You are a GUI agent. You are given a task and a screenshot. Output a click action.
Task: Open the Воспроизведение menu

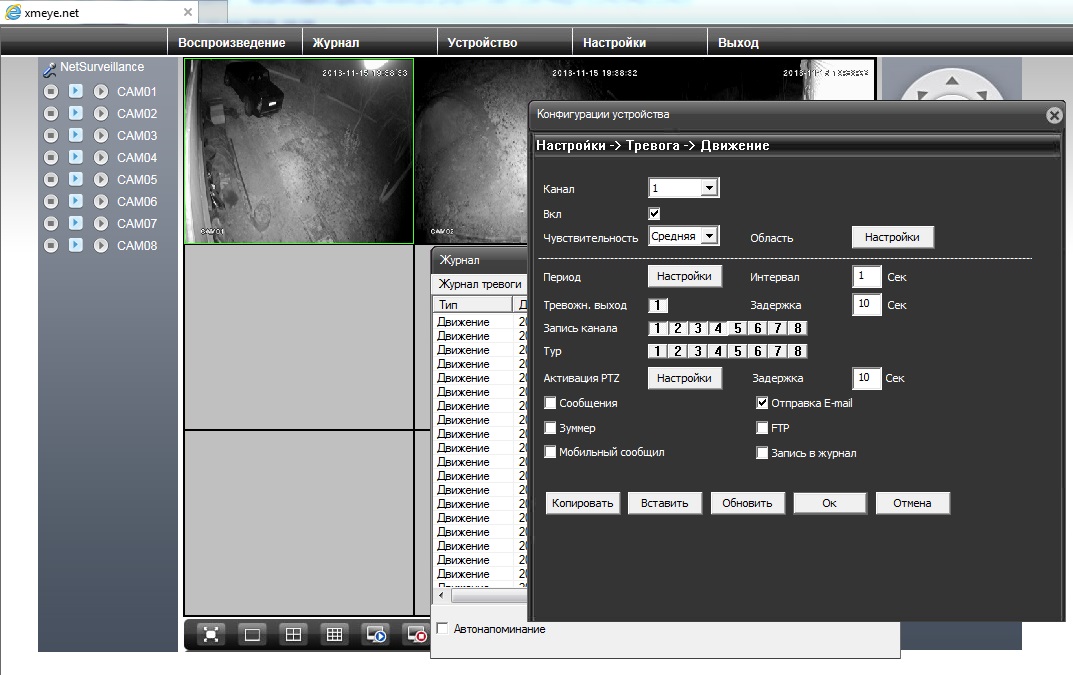(232, 43)
